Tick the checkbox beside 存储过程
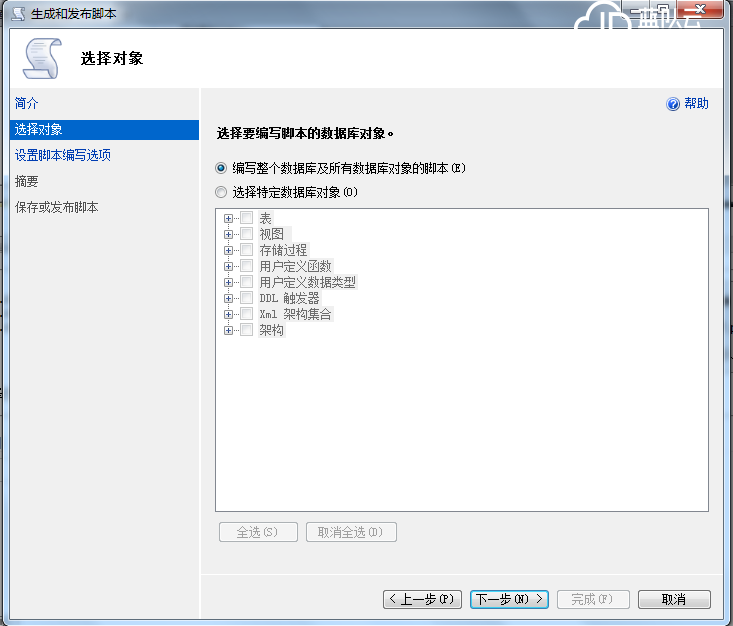The width and height of the screenshot is (733, 626). (246, 250)
